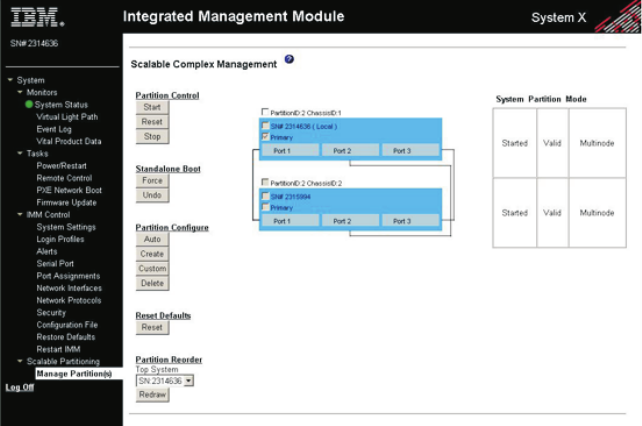This screenshot has width=642, height=426.
Task: Open Vital Product Data
Action: click(69, 141)
